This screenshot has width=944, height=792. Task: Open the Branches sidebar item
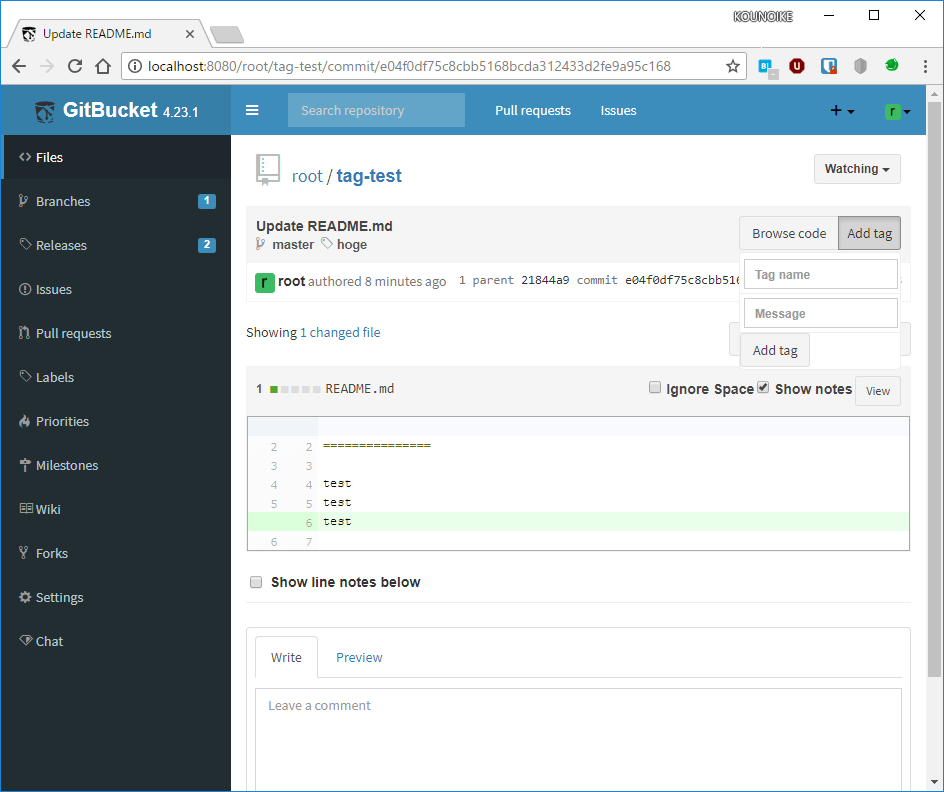point(116,201)
